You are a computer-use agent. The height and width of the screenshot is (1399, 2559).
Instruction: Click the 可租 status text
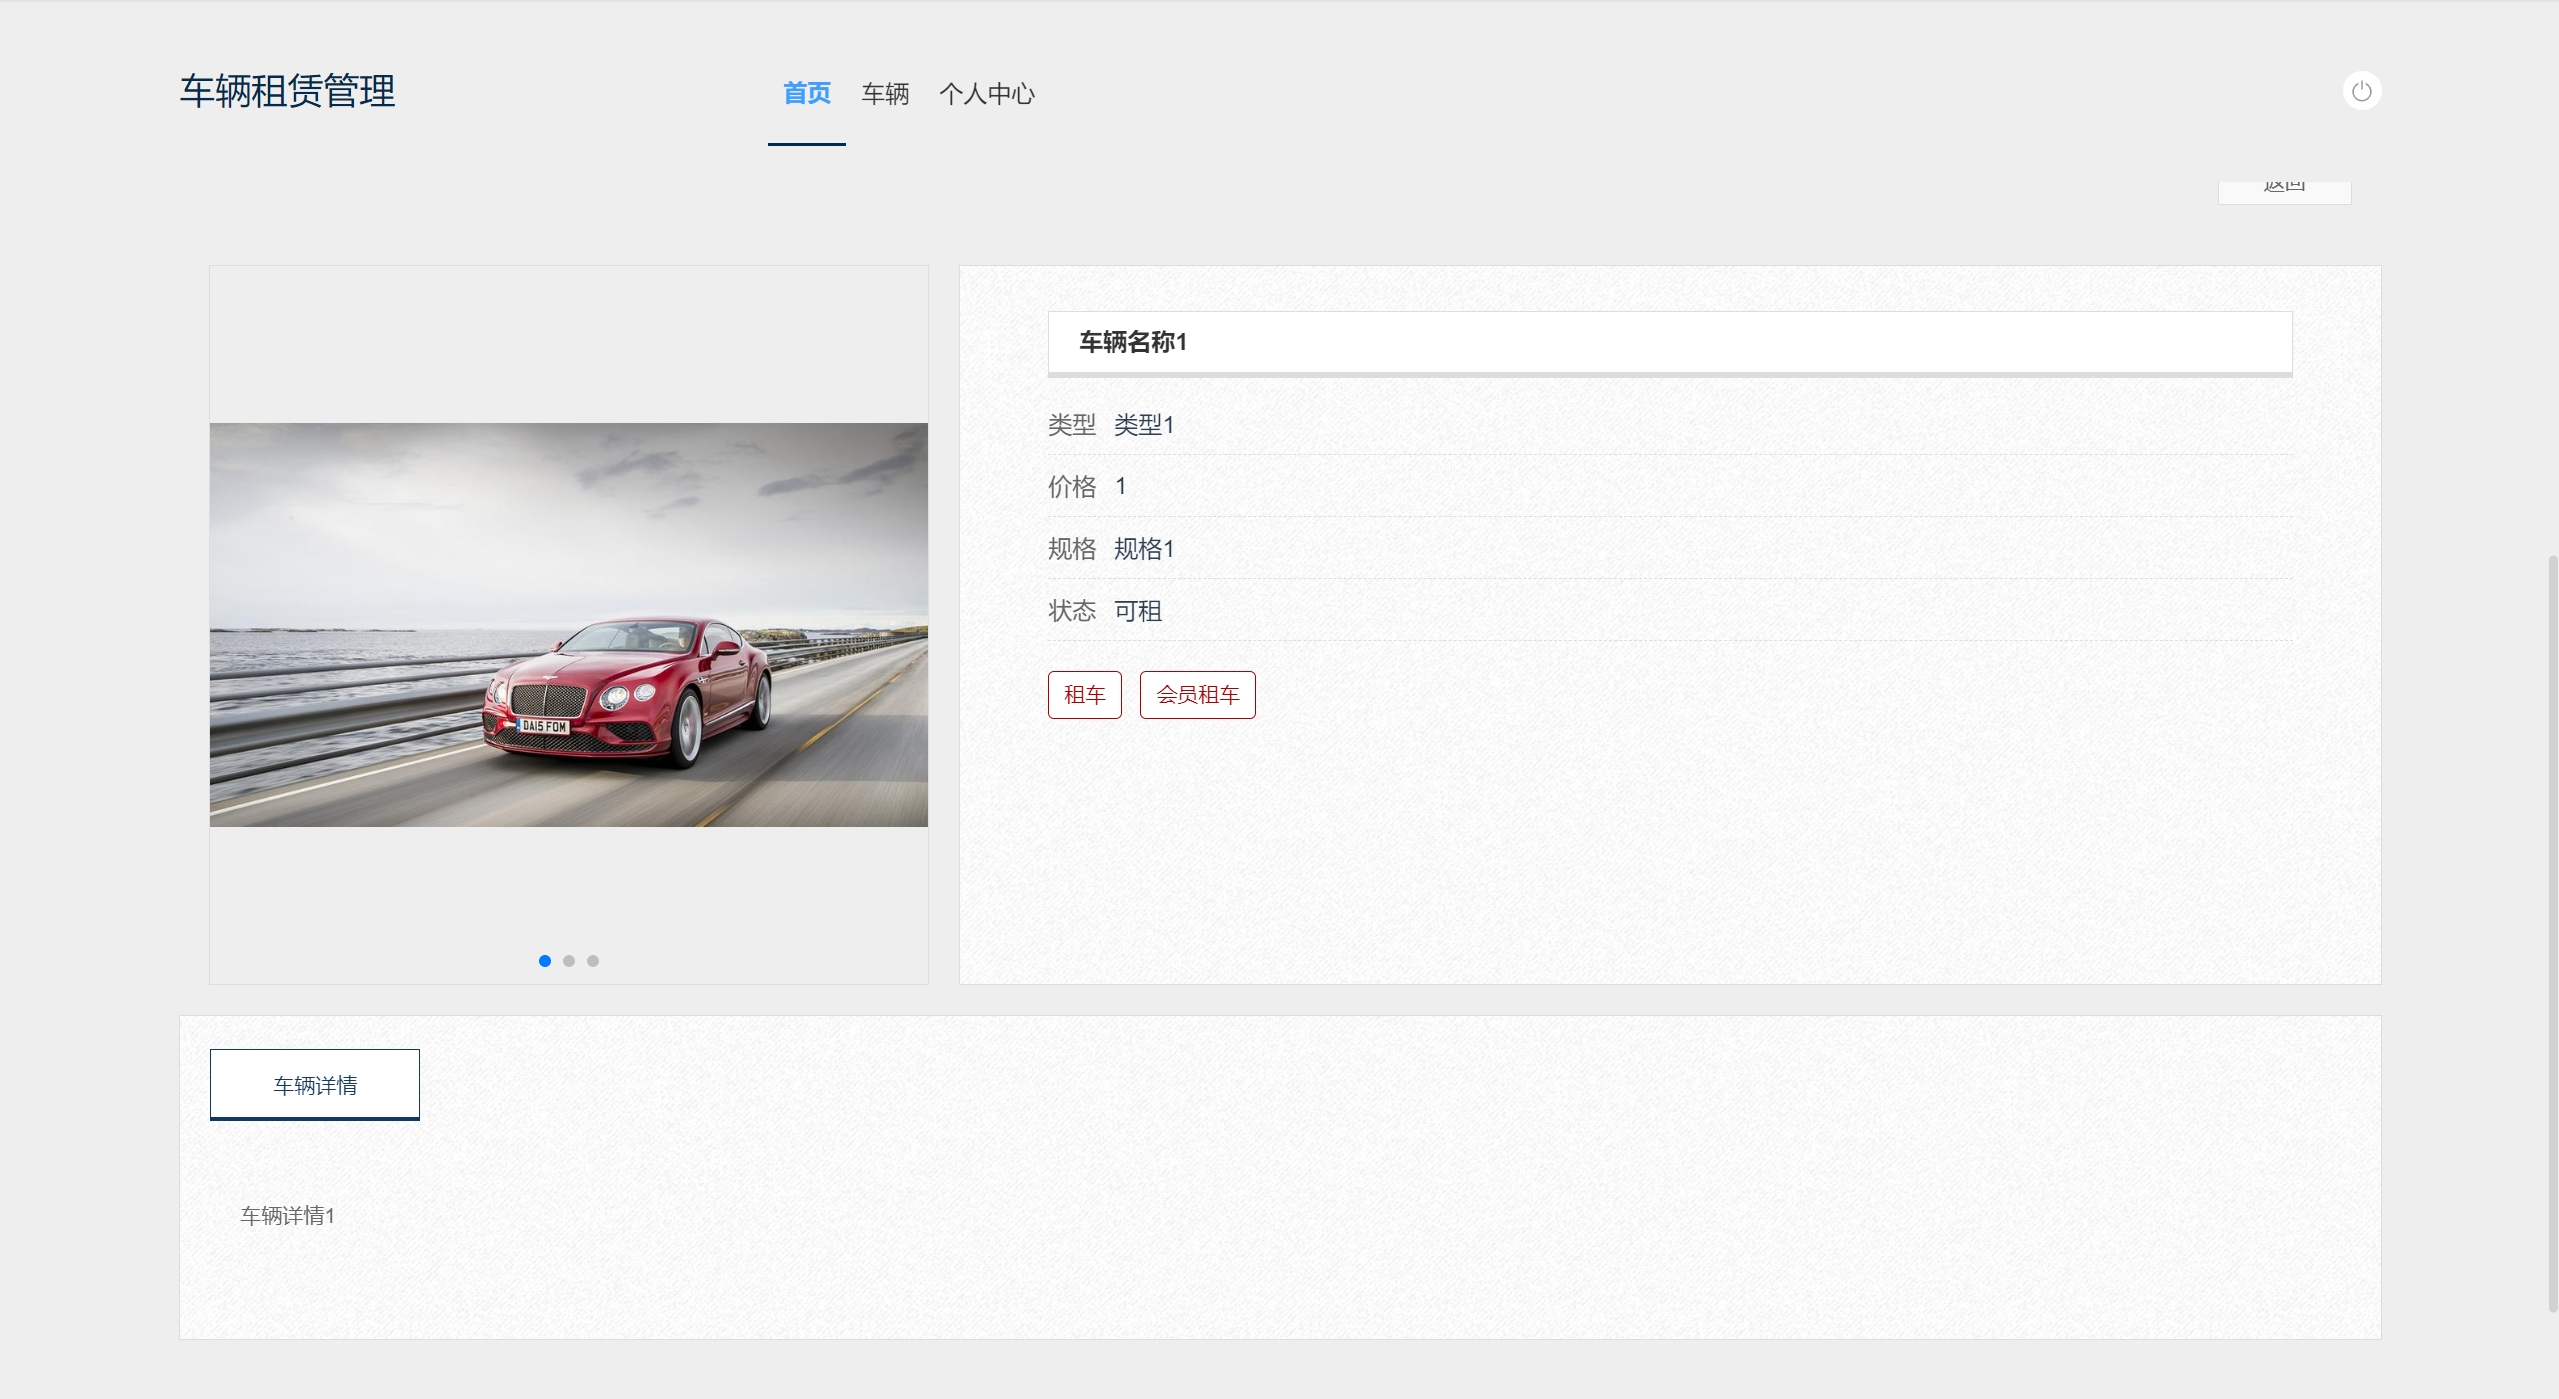[x=1138, y=611]
